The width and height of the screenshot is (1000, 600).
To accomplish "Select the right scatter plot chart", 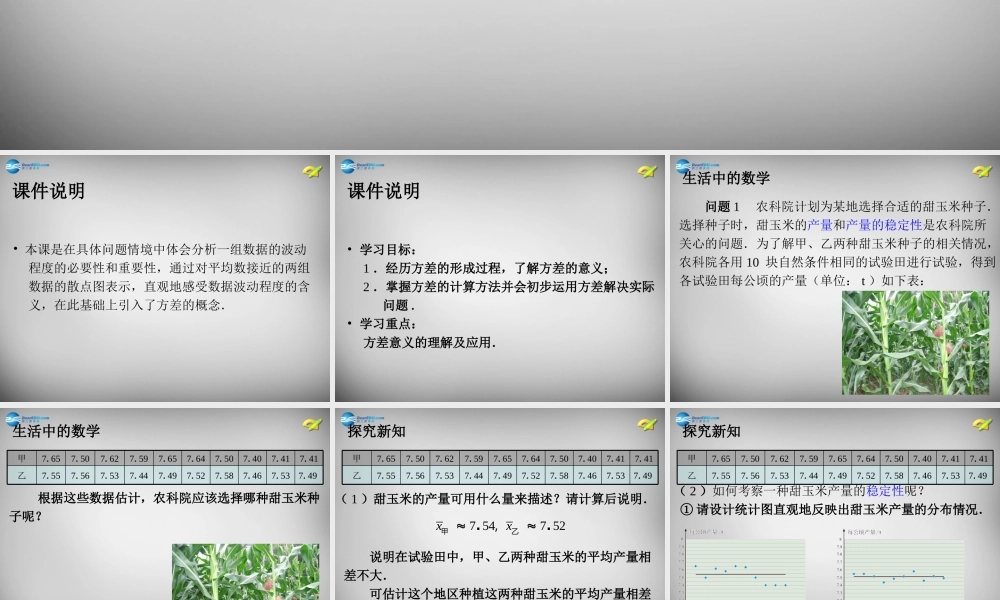I will 904,564.
